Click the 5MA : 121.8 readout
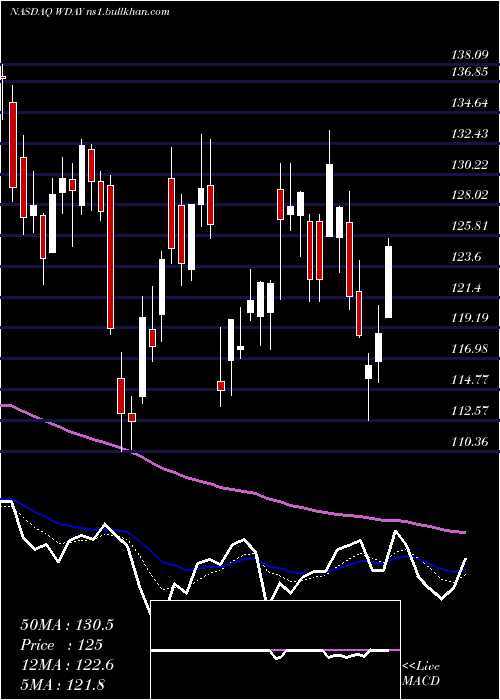This screenshot has height=700, width=500. click(x=62, y=684)
